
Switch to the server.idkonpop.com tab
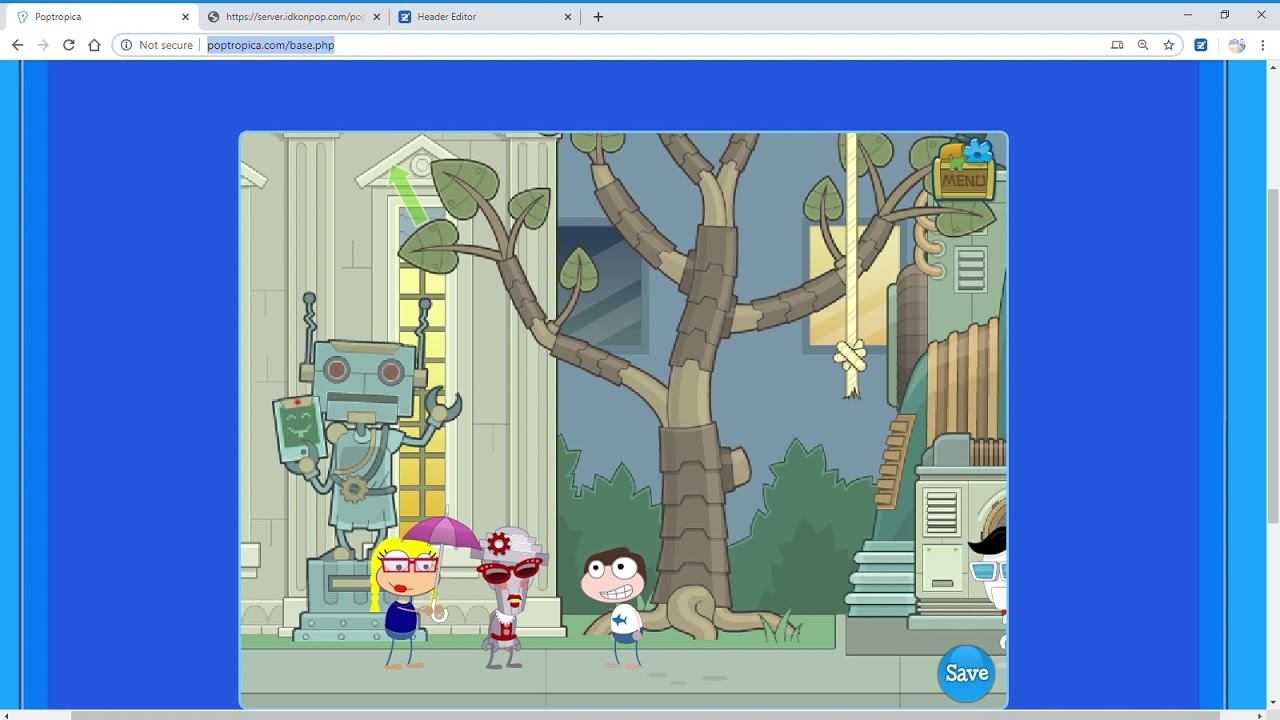pyautogui.click(x=293, y=17)
